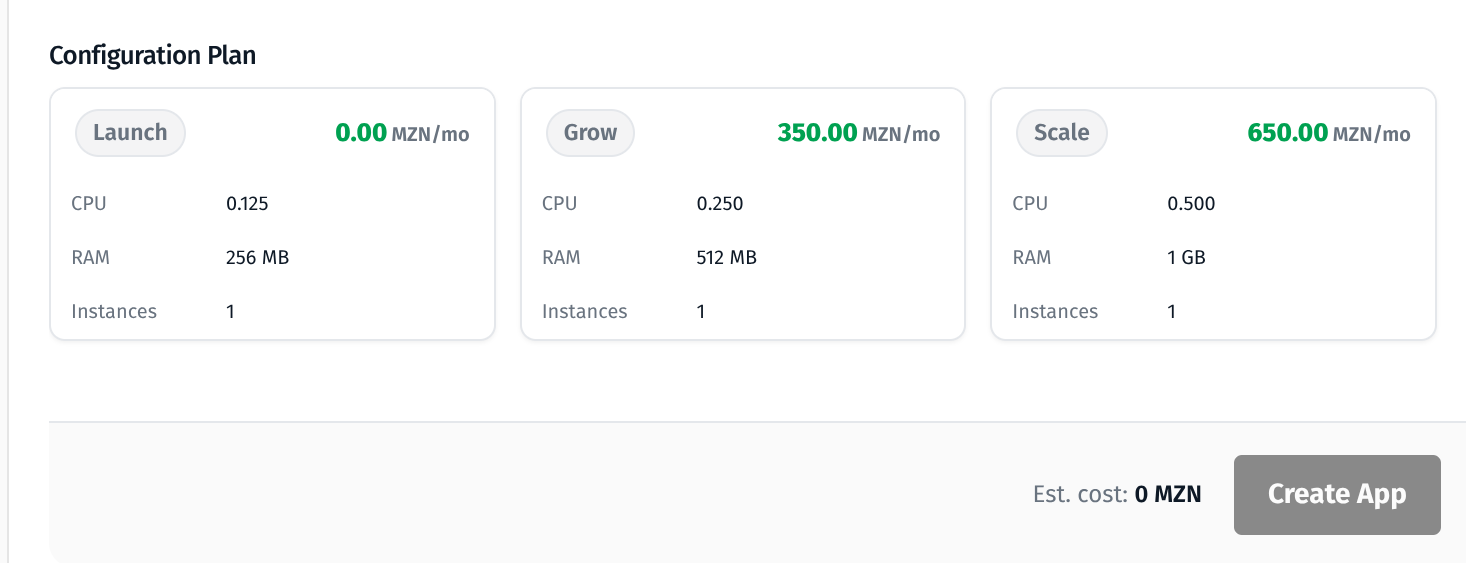Click the instance count 1 in Grow card
This screenshot has height=563, width=1466.
(x=701, y=311)
